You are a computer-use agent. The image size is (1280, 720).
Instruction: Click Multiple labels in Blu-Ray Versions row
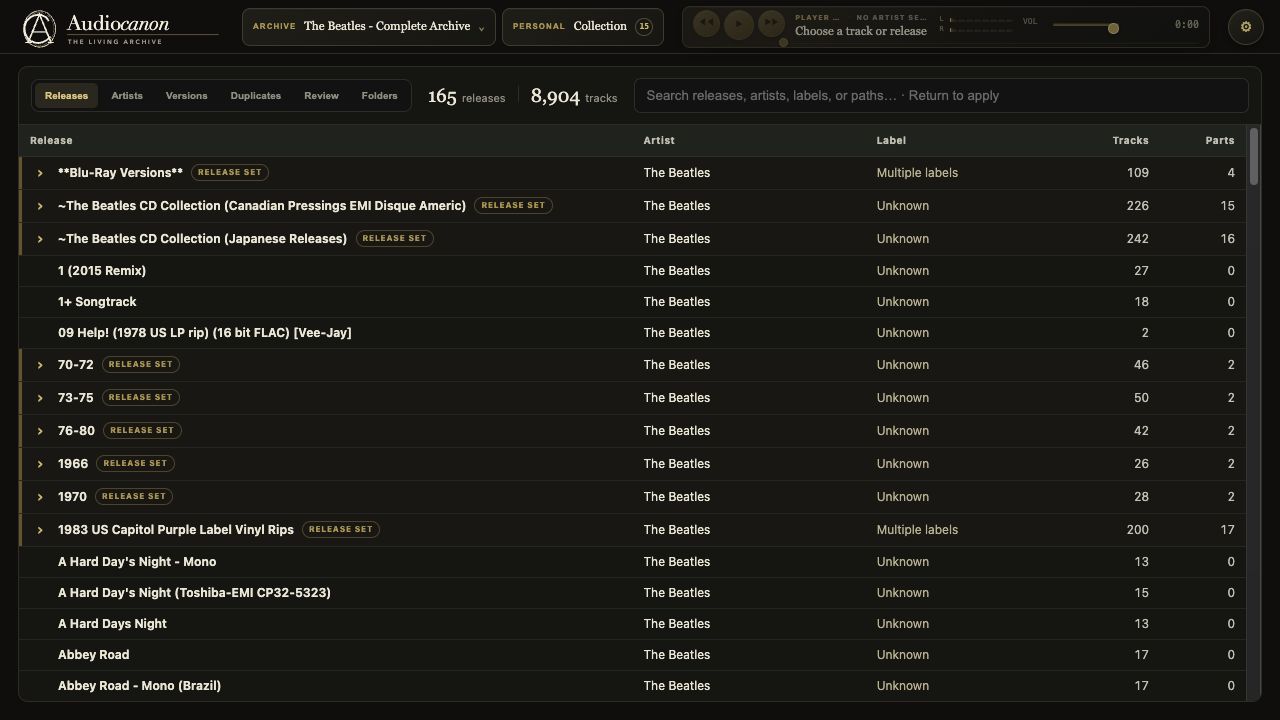(917, 173)
